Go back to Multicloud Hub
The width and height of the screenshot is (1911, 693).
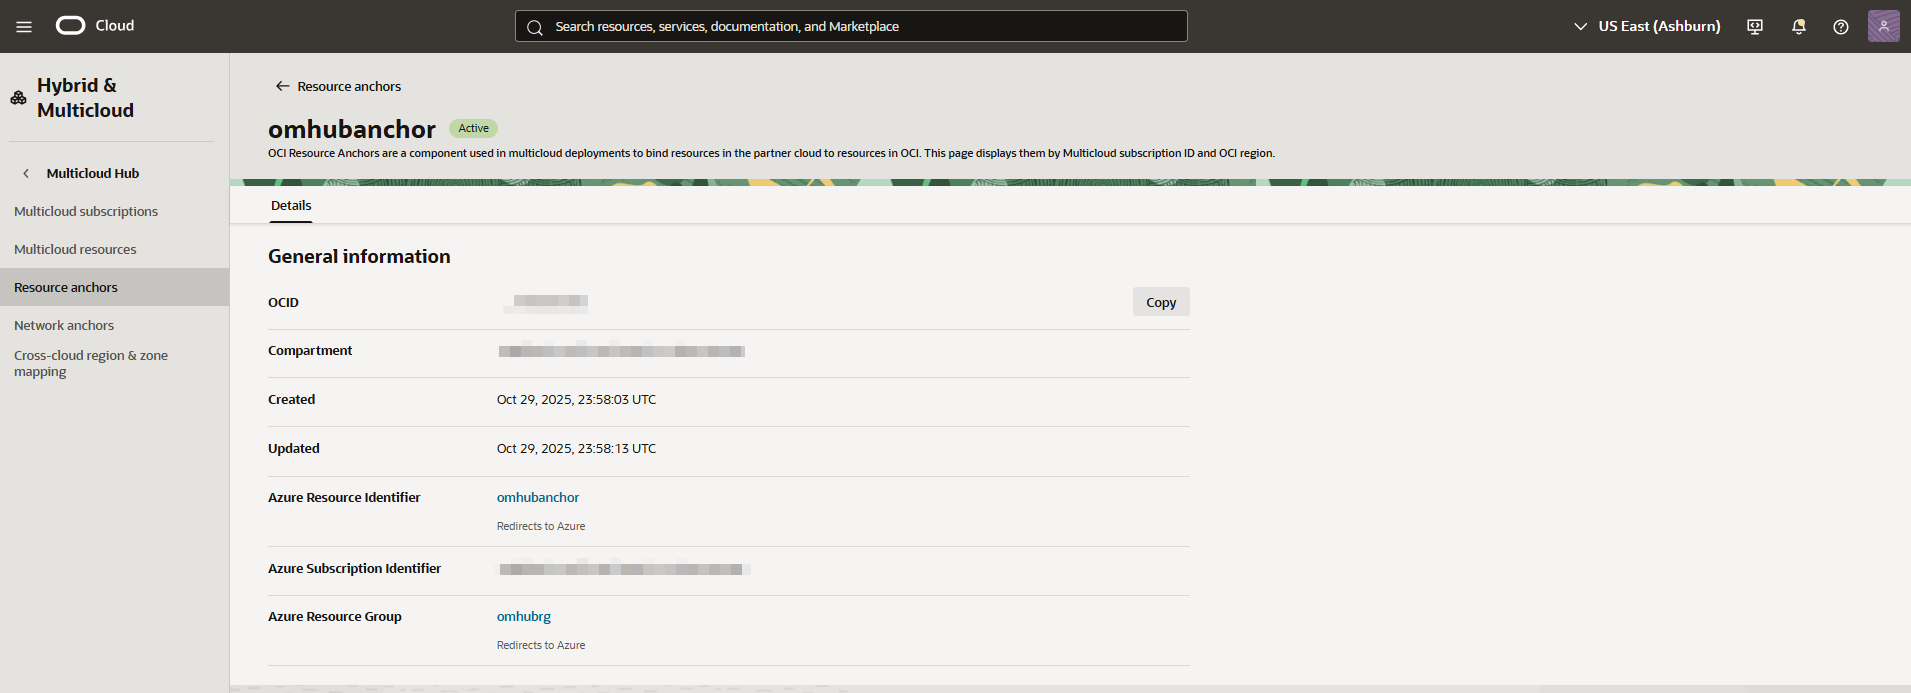coord(93,173)
